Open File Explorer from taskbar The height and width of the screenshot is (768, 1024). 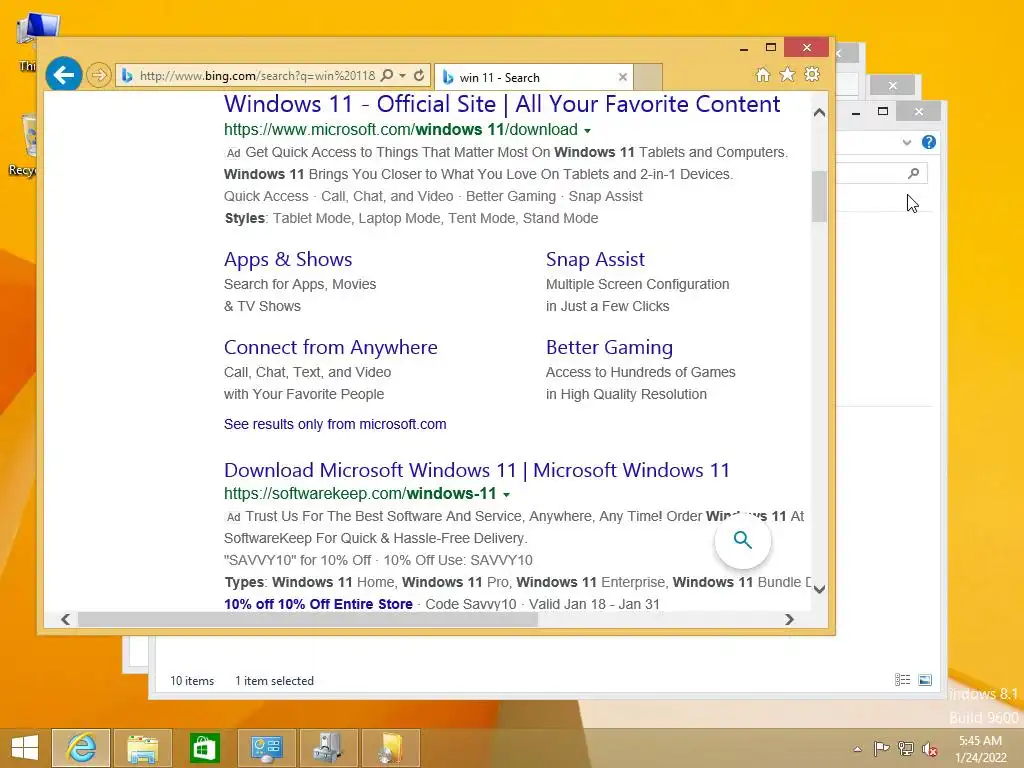coord(142,748)
